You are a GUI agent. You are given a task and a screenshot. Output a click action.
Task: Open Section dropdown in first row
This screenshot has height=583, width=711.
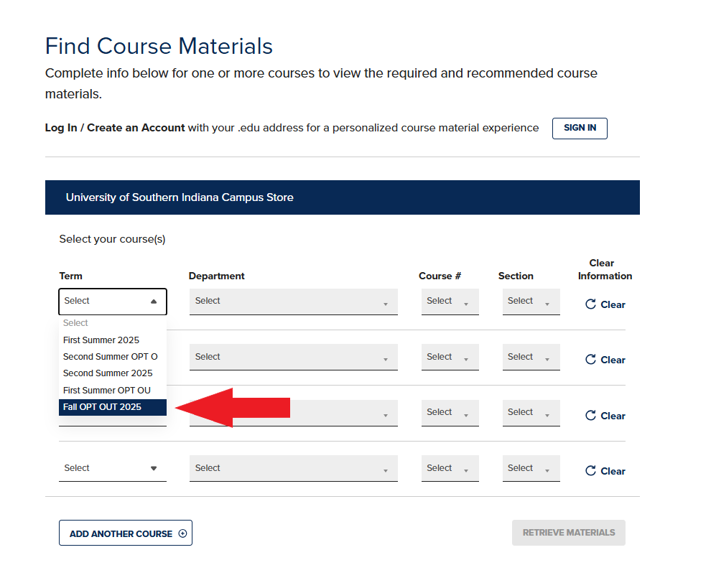coord(530,301)
